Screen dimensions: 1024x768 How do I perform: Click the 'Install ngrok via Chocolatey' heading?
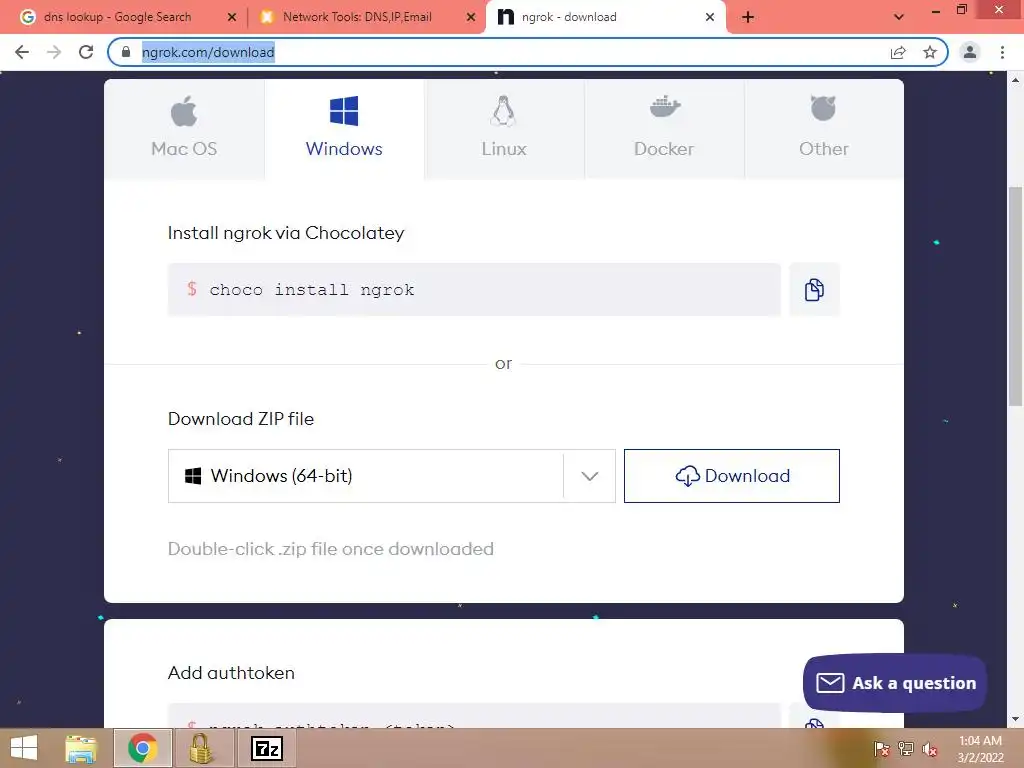(x=286, y=233)
